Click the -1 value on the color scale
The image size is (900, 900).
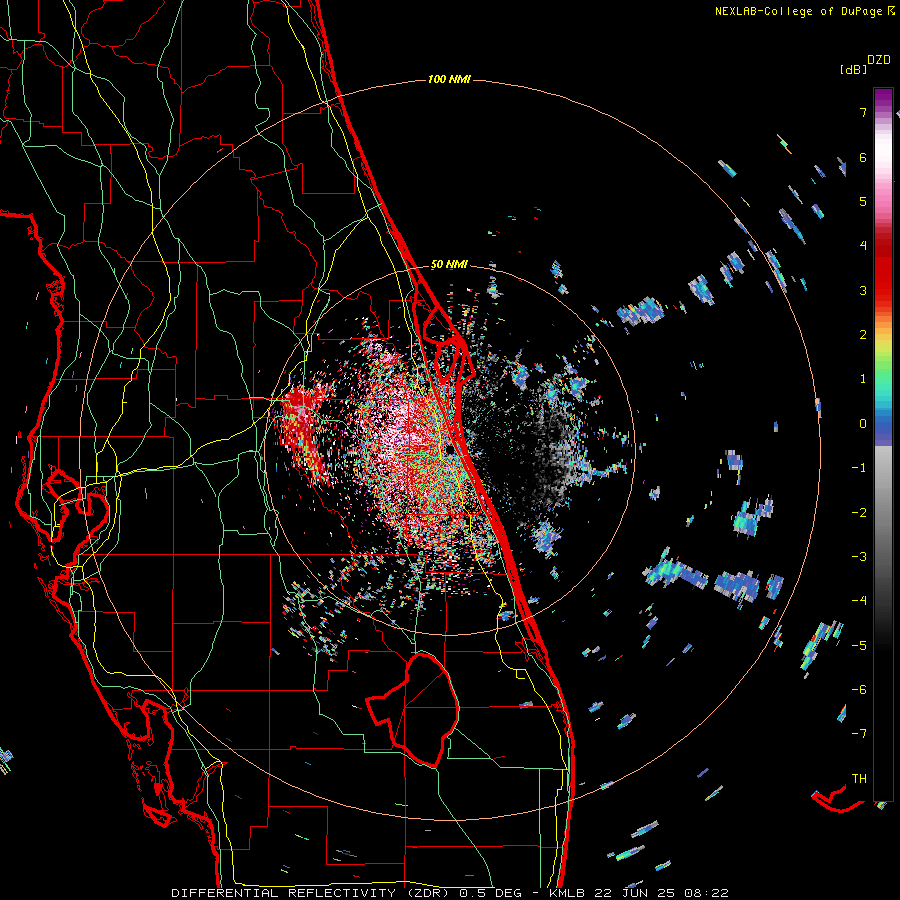[x=859, y=468]
